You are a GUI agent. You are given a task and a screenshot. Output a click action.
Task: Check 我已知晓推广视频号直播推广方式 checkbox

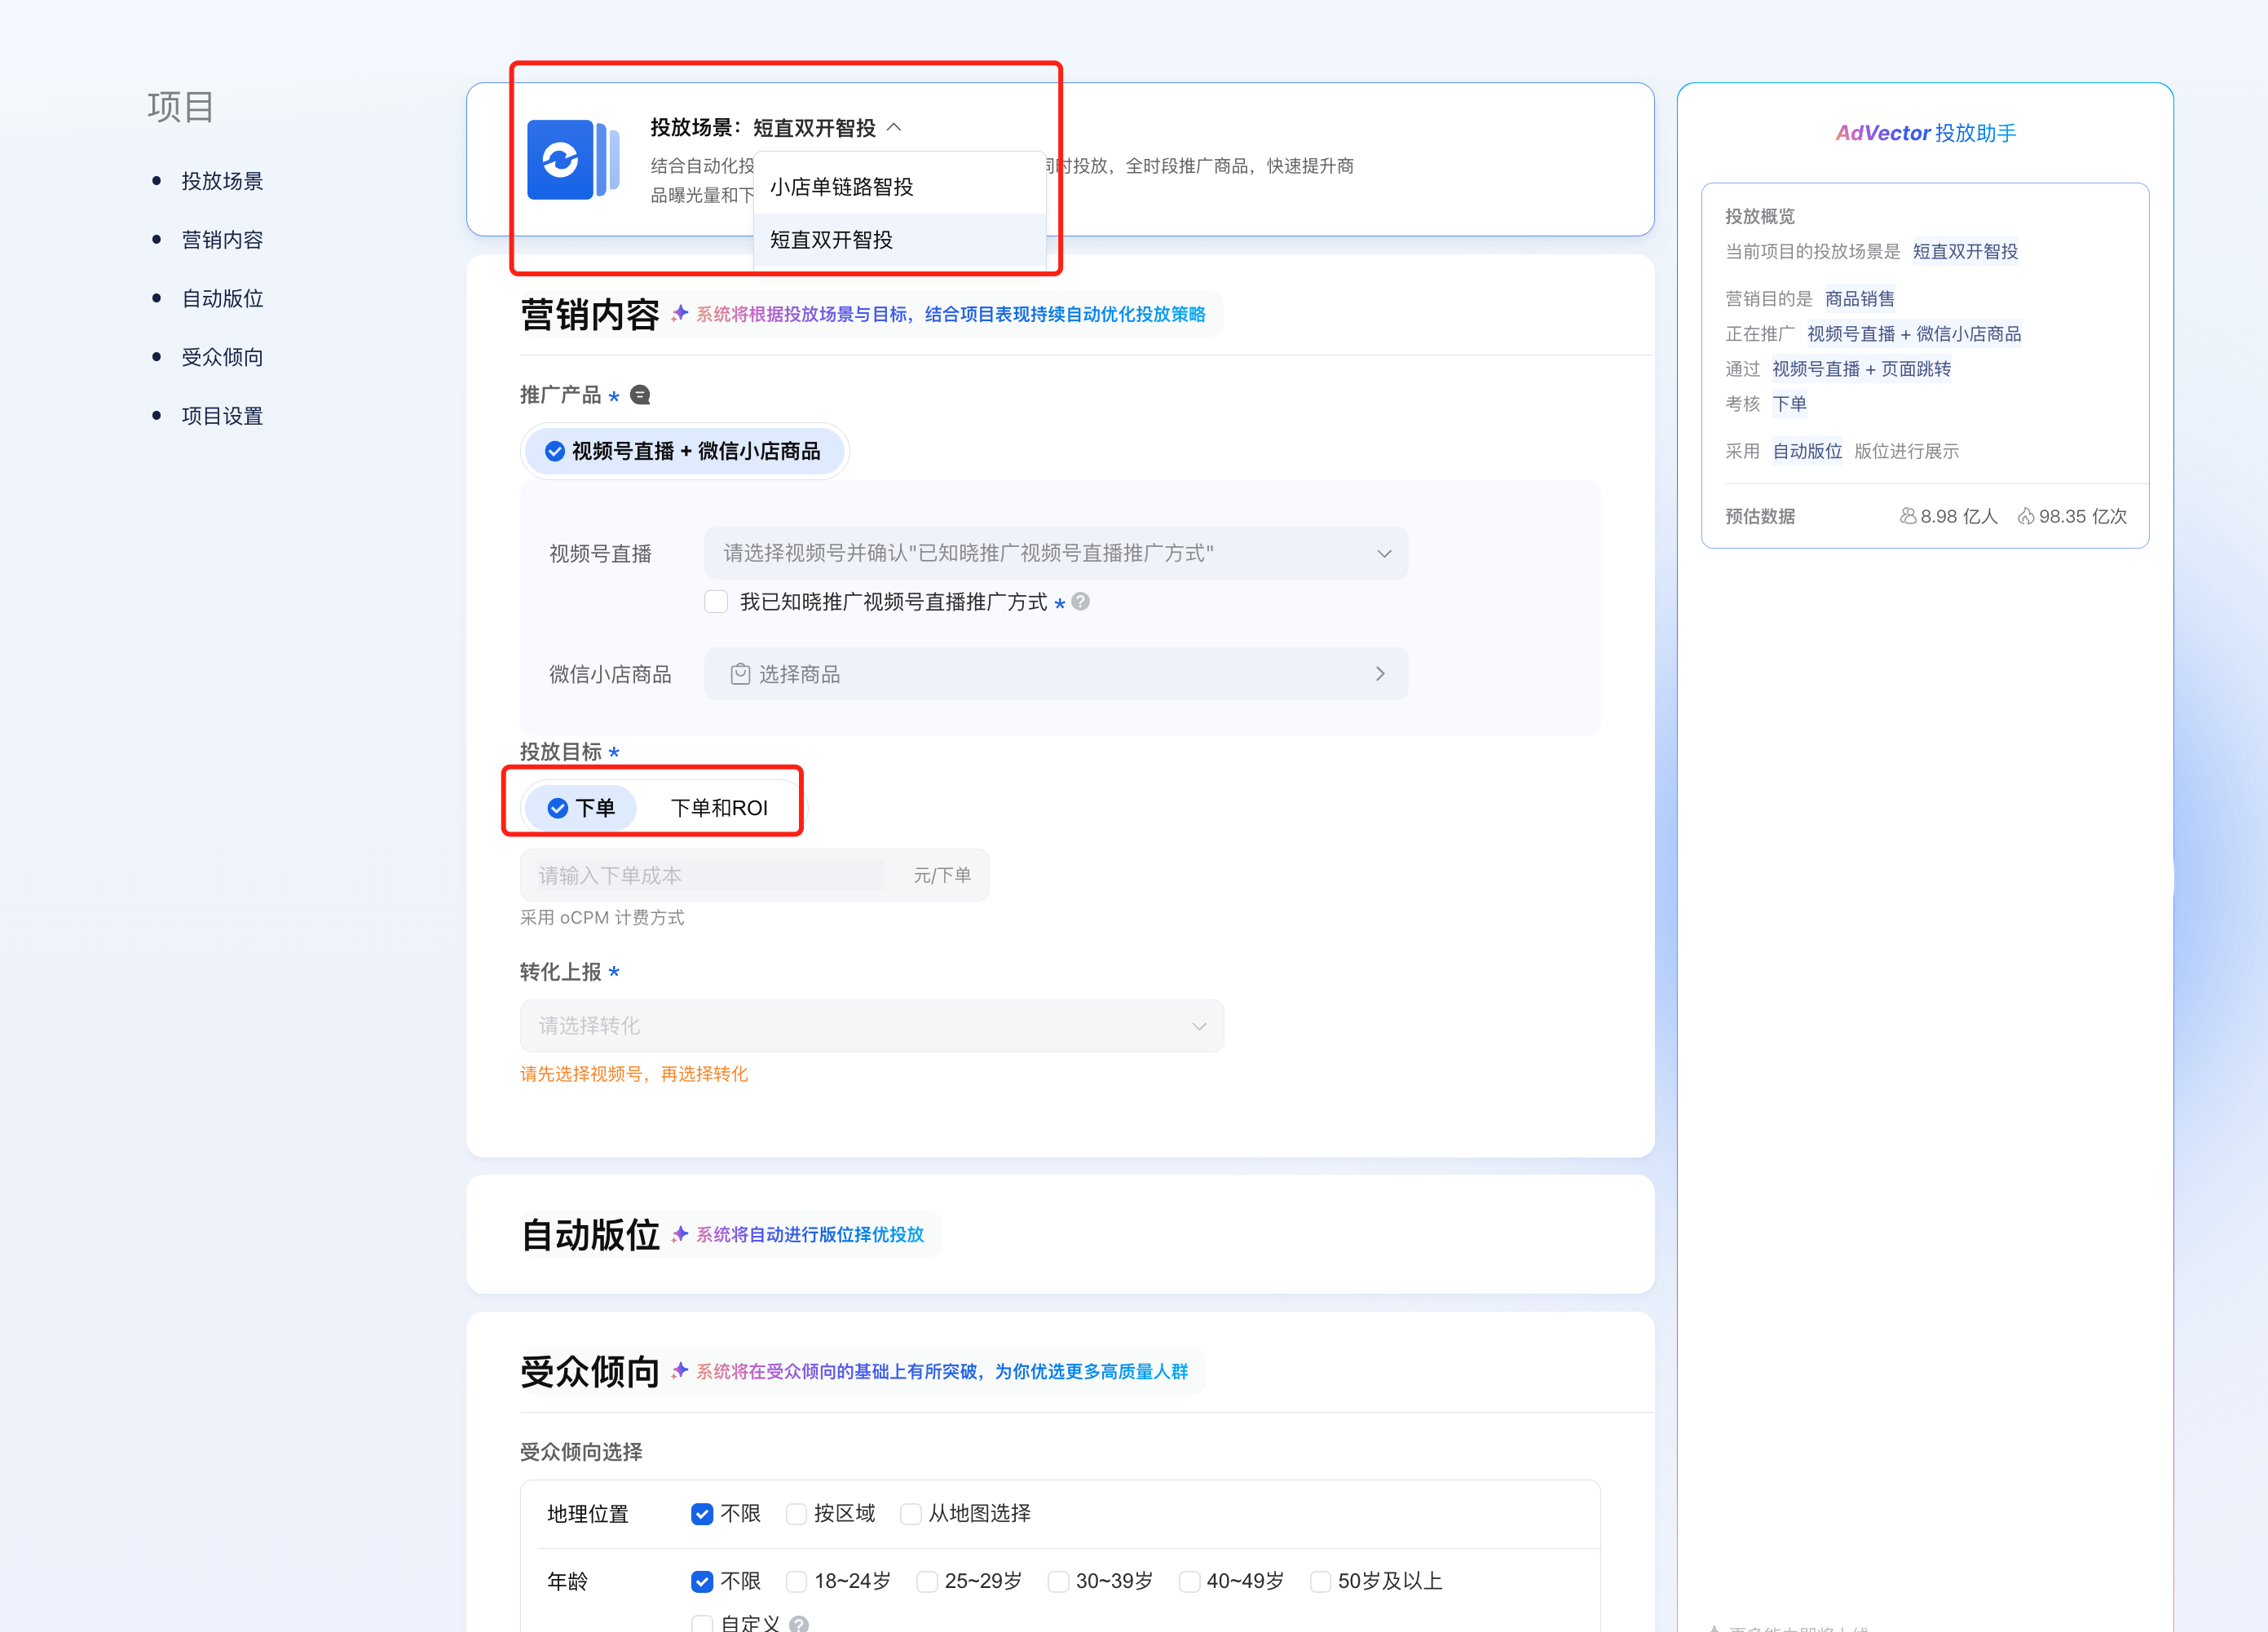click(x=716, y=601)
